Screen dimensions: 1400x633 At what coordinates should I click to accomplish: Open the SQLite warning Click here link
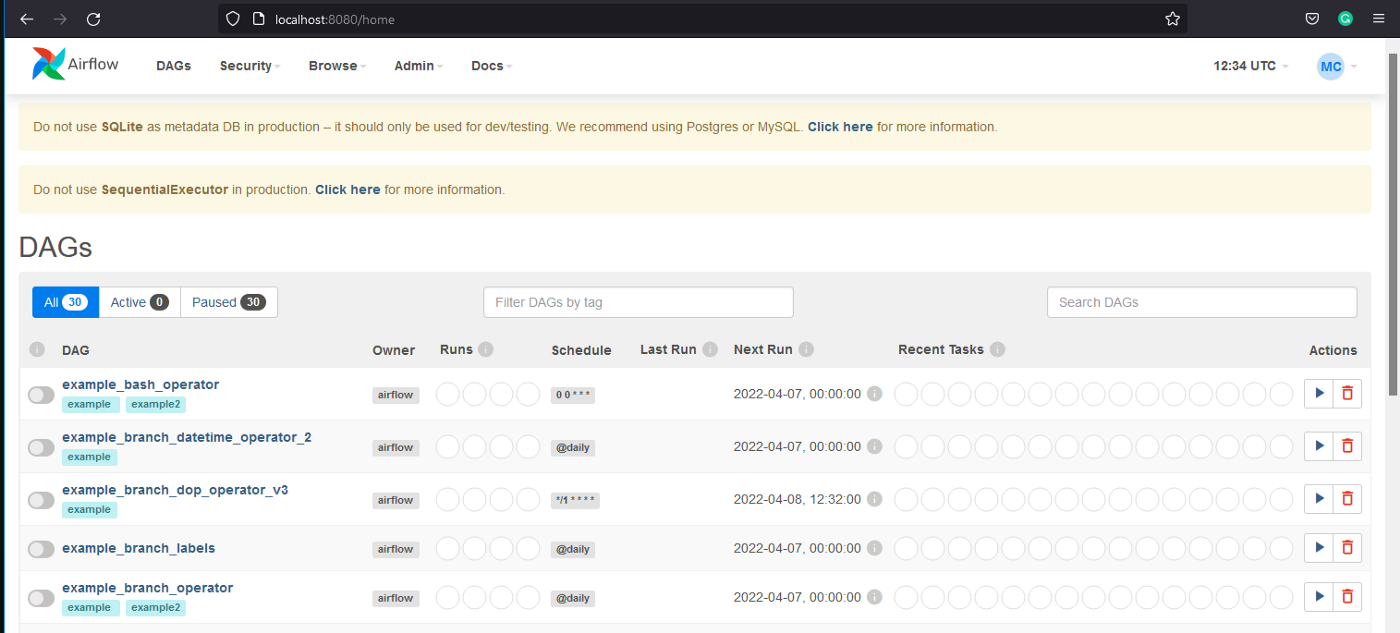pos(839,127)
